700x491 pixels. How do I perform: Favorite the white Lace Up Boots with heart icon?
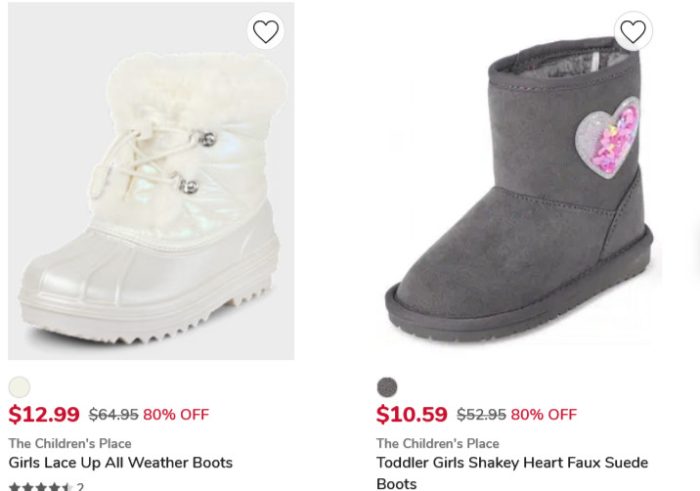tap(265, 32)
